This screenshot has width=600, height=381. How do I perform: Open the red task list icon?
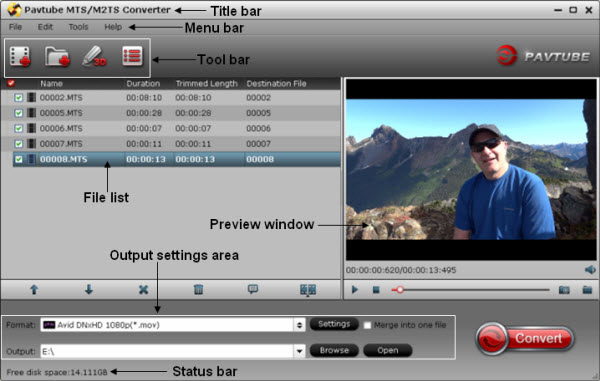(x=132, y=56)
